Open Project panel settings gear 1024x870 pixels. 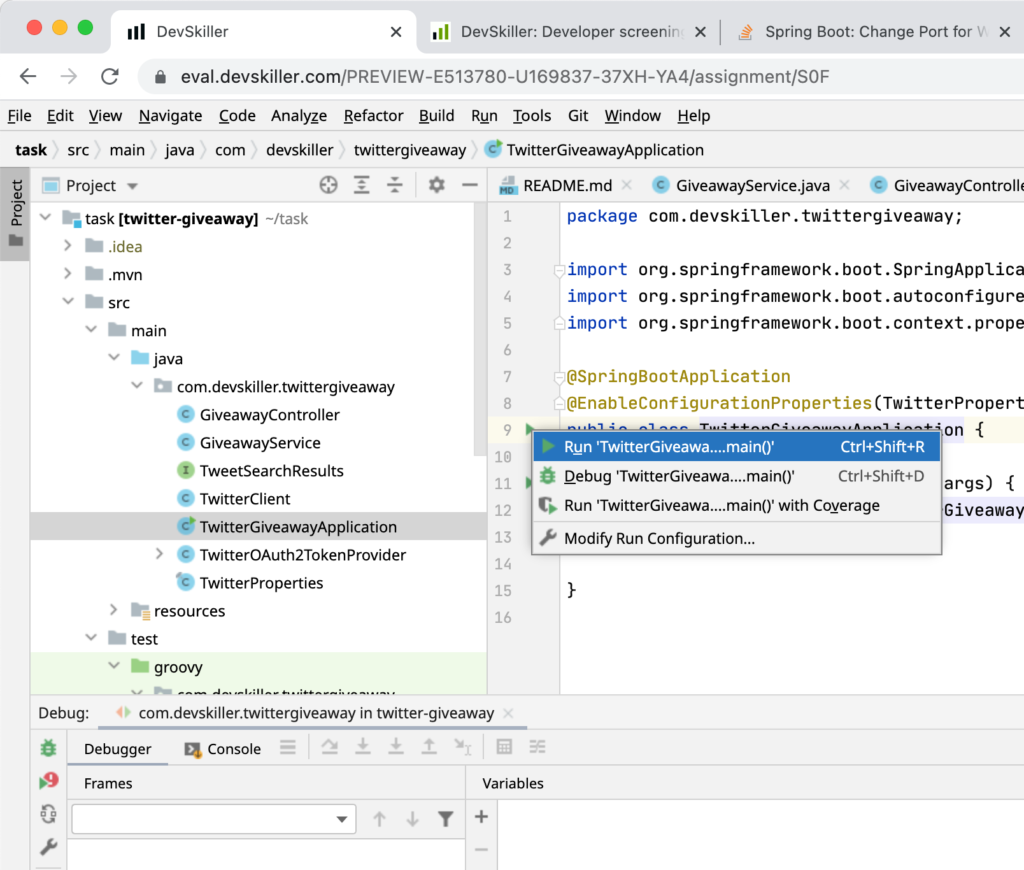coord(436,185)
